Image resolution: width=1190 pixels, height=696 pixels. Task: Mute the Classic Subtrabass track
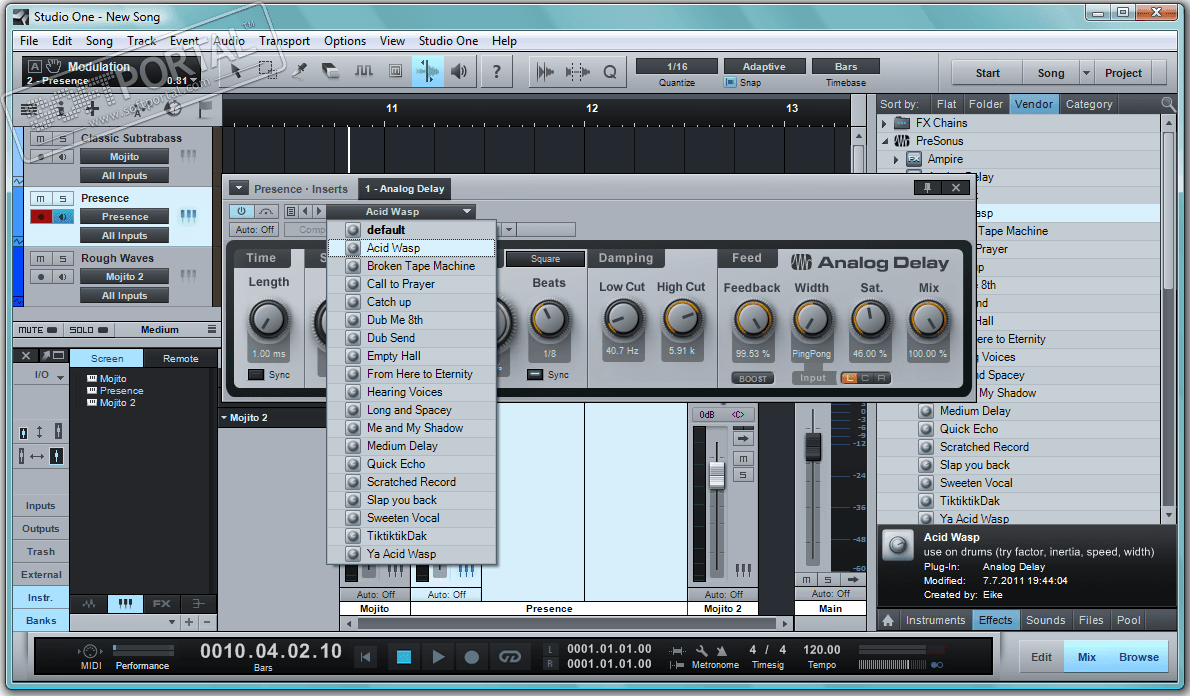coord(41,138)
